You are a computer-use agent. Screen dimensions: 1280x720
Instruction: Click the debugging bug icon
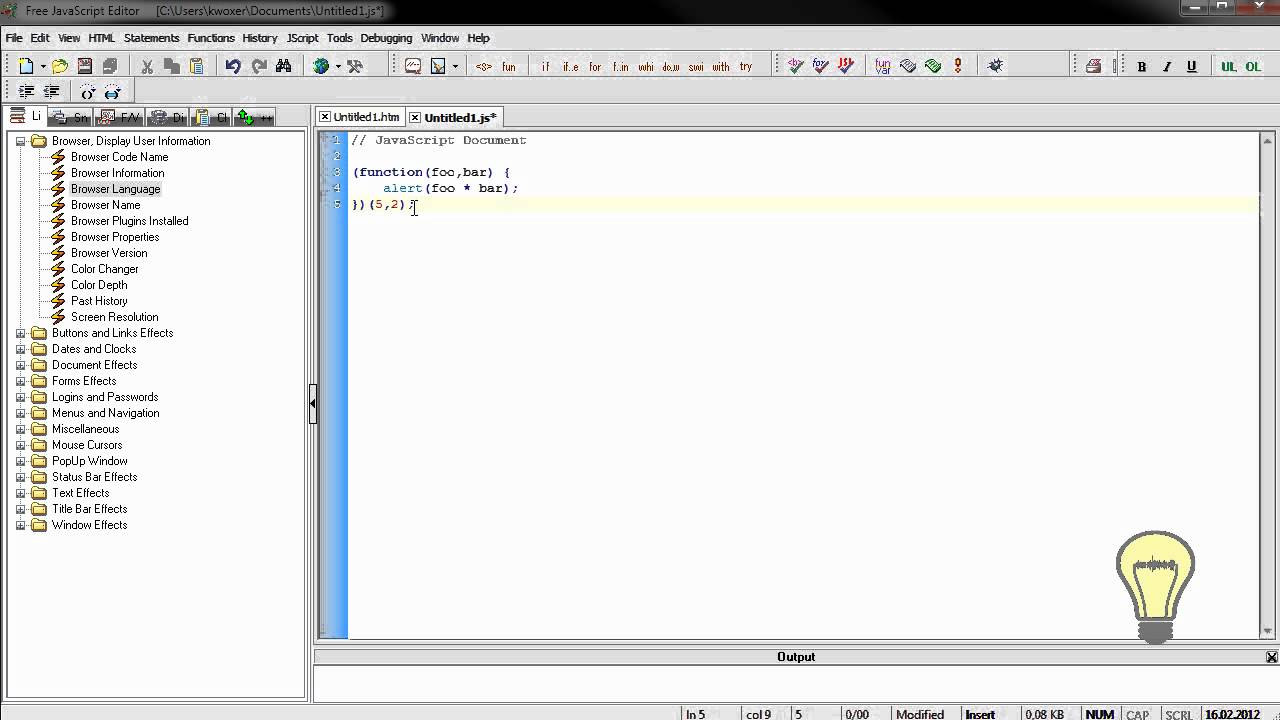click(x=995, y=66)
